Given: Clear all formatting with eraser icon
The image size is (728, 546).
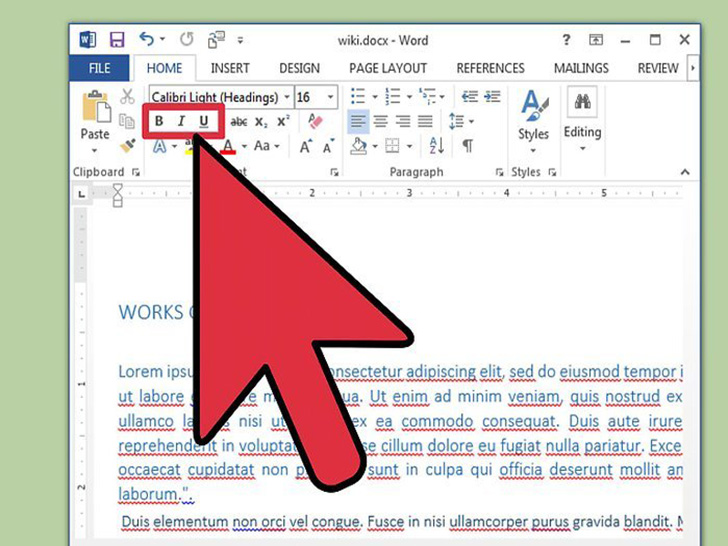Looking at the screenshot, I should (315, 121).
